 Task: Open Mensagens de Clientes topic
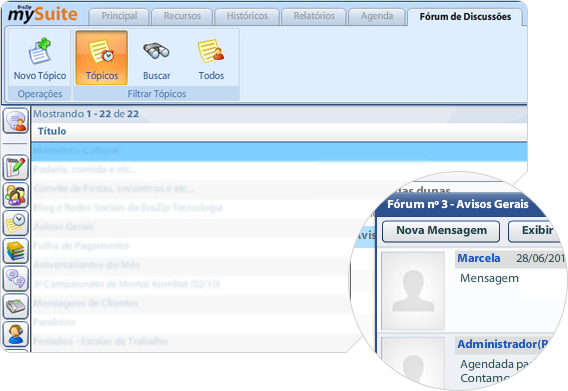coord(85,303)
